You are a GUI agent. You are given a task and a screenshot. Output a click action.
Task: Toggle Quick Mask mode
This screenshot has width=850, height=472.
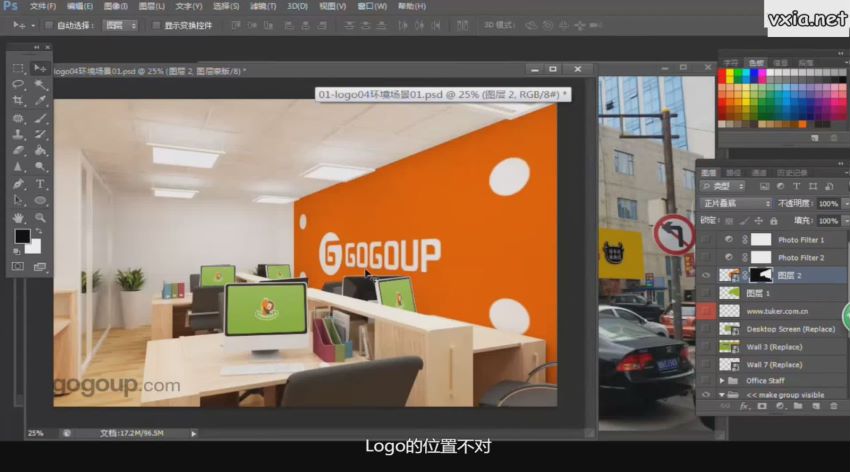coord(18,267)
